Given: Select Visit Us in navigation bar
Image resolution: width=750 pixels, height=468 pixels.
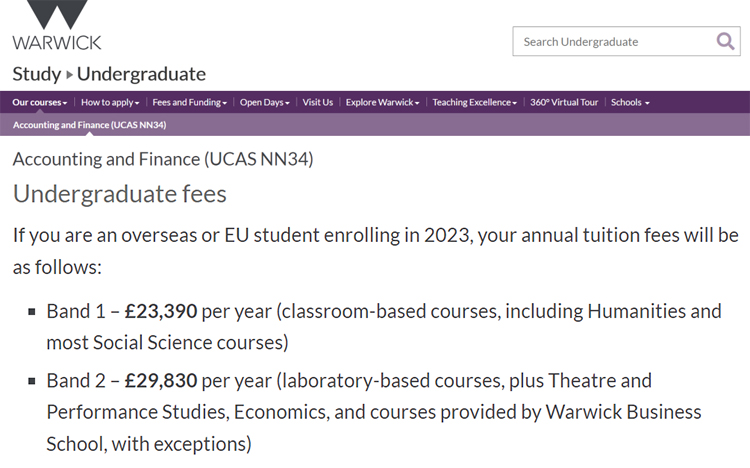Looking at the screenshot, I should [318, 102].
